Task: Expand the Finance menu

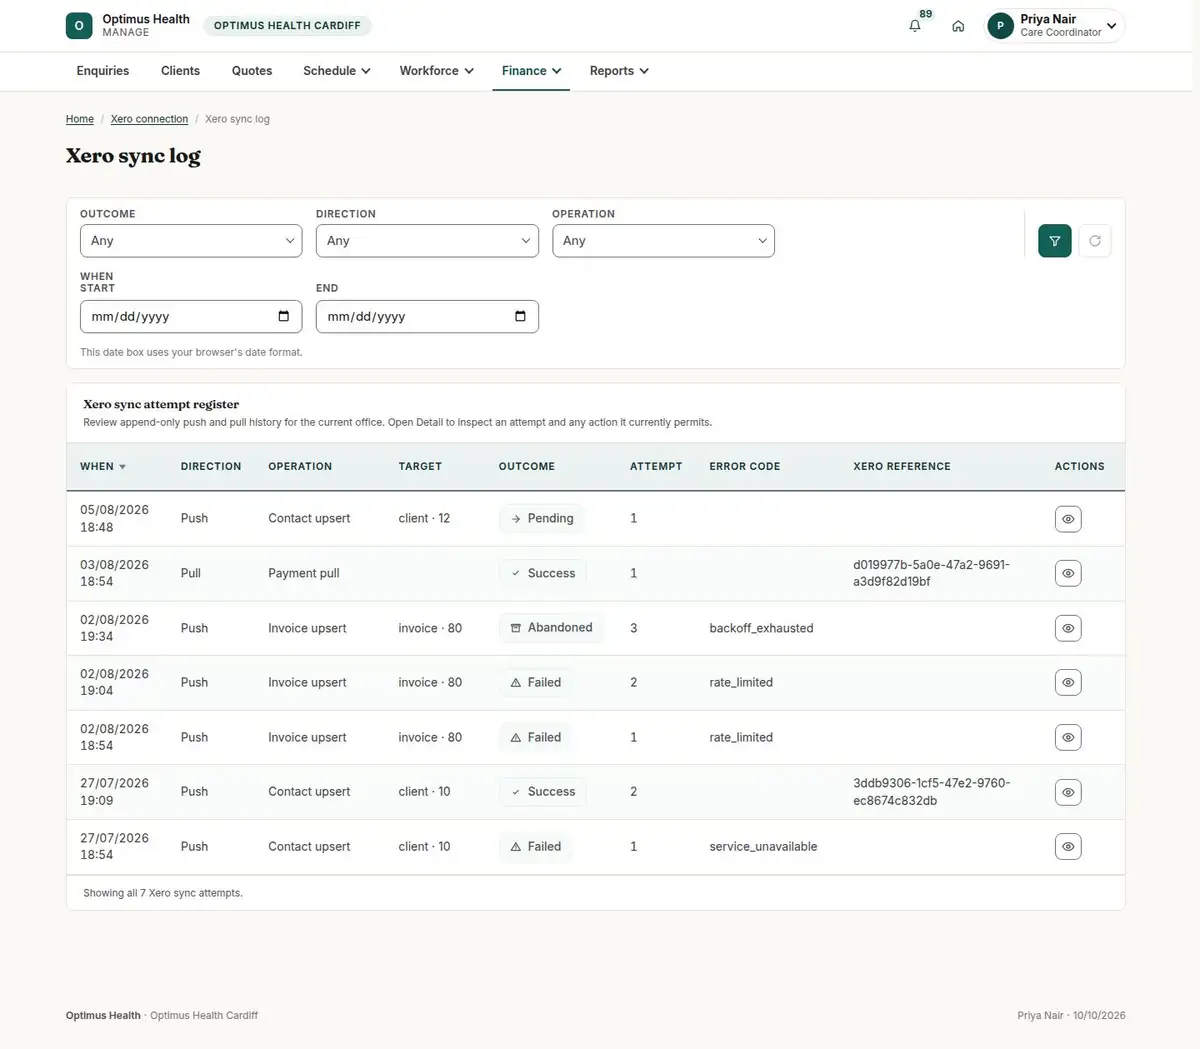Action: point(531,71)
